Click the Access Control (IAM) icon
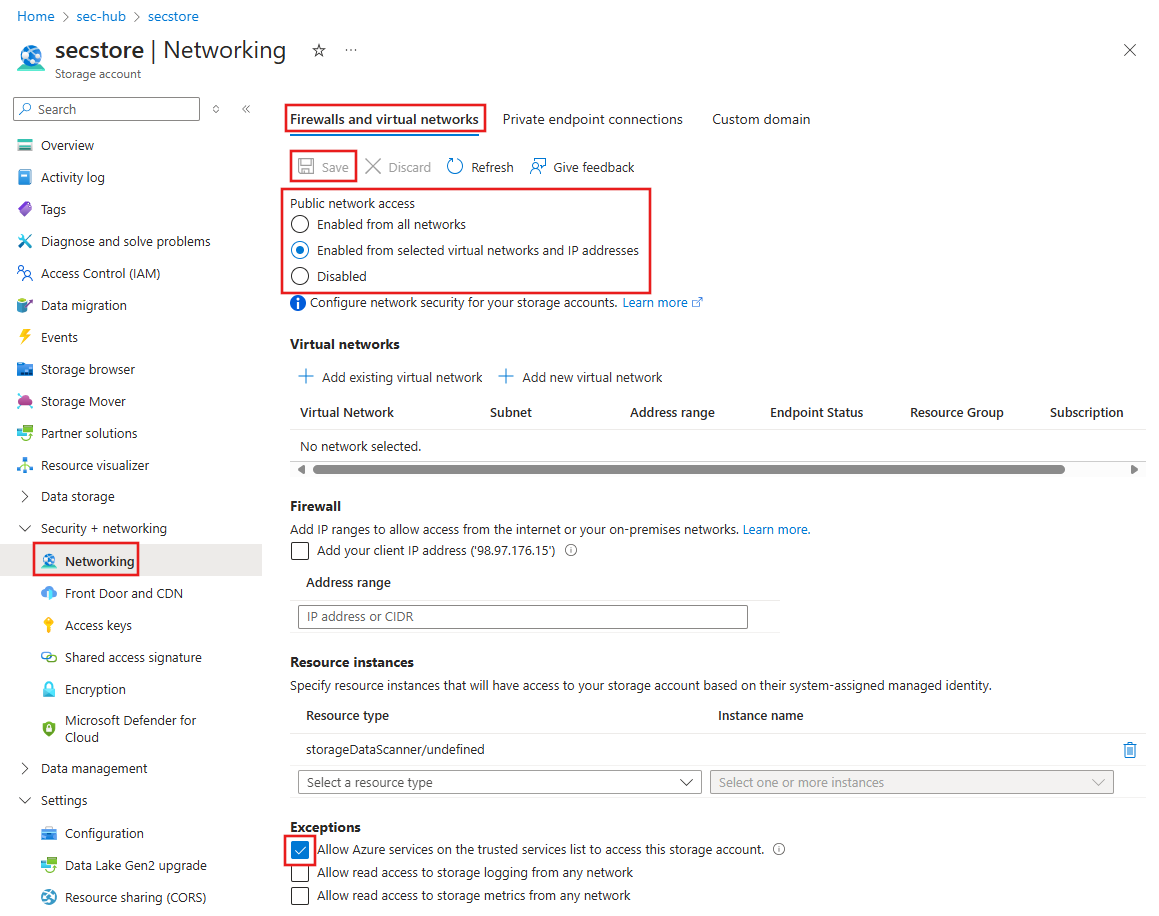The image size is (1159, 916). point(25,274)
